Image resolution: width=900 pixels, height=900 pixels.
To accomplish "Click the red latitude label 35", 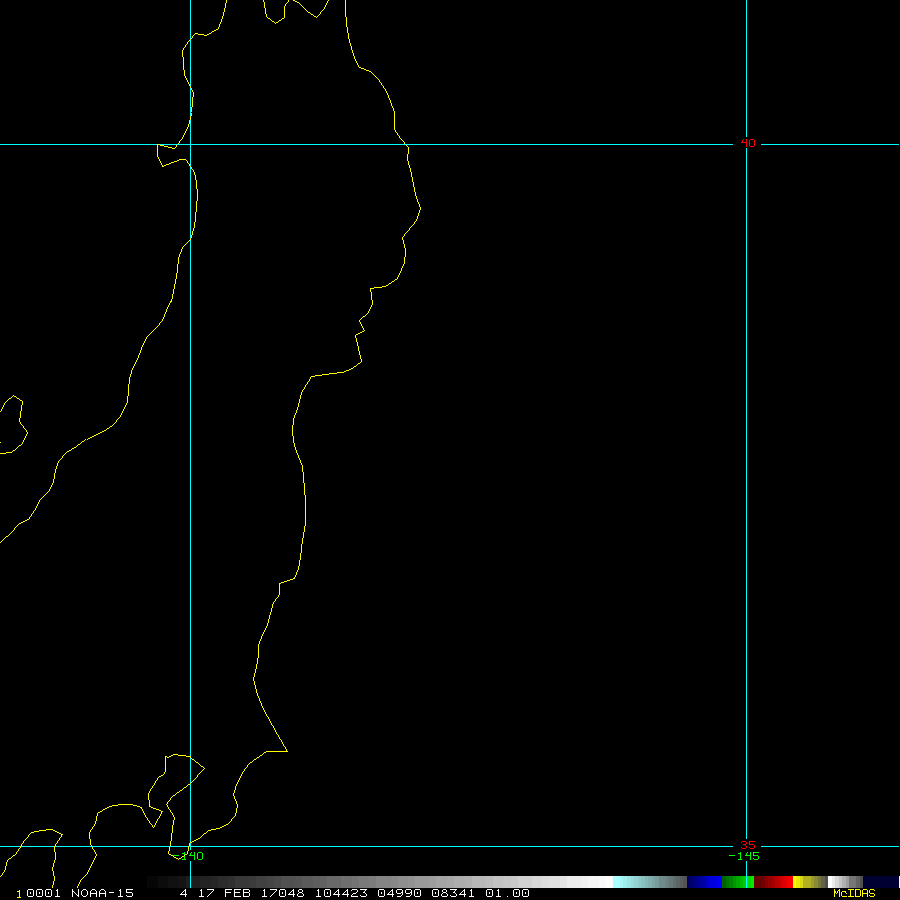I will click(x=748, y=845).
